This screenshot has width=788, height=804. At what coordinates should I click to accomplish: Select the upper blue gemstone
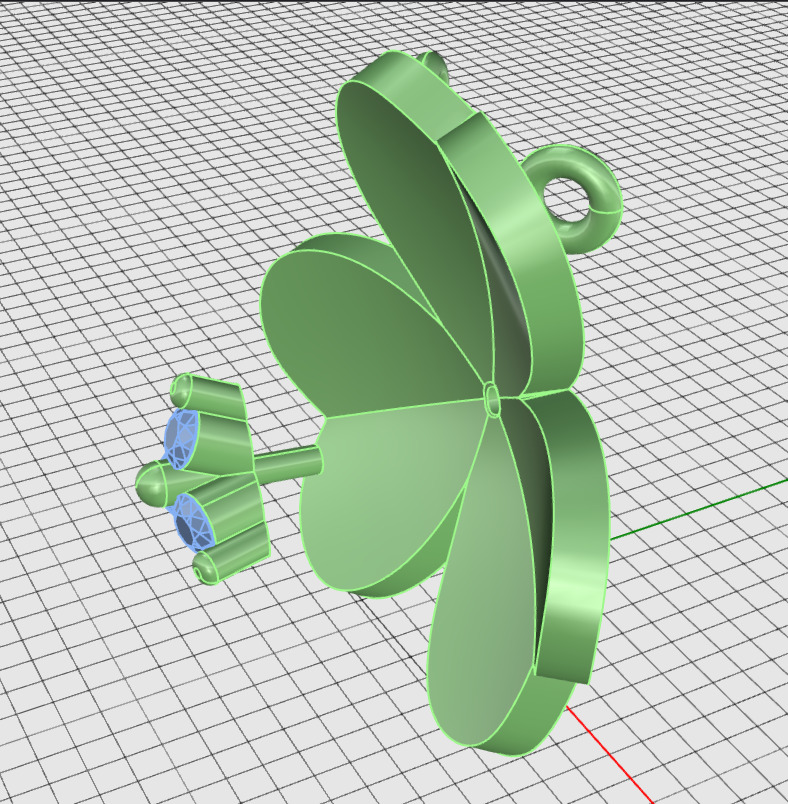[x=180, y=438]
